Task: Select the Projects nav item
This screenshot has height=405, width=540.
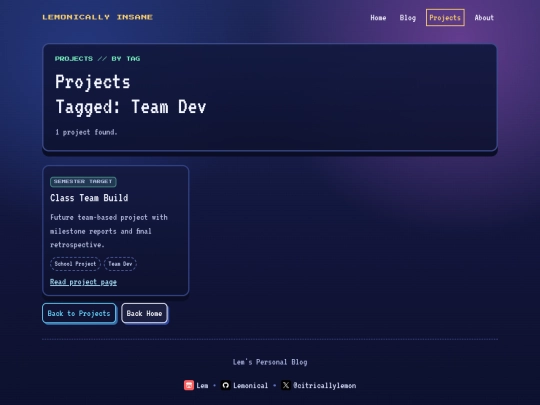Action: click(x=445, y=18)
